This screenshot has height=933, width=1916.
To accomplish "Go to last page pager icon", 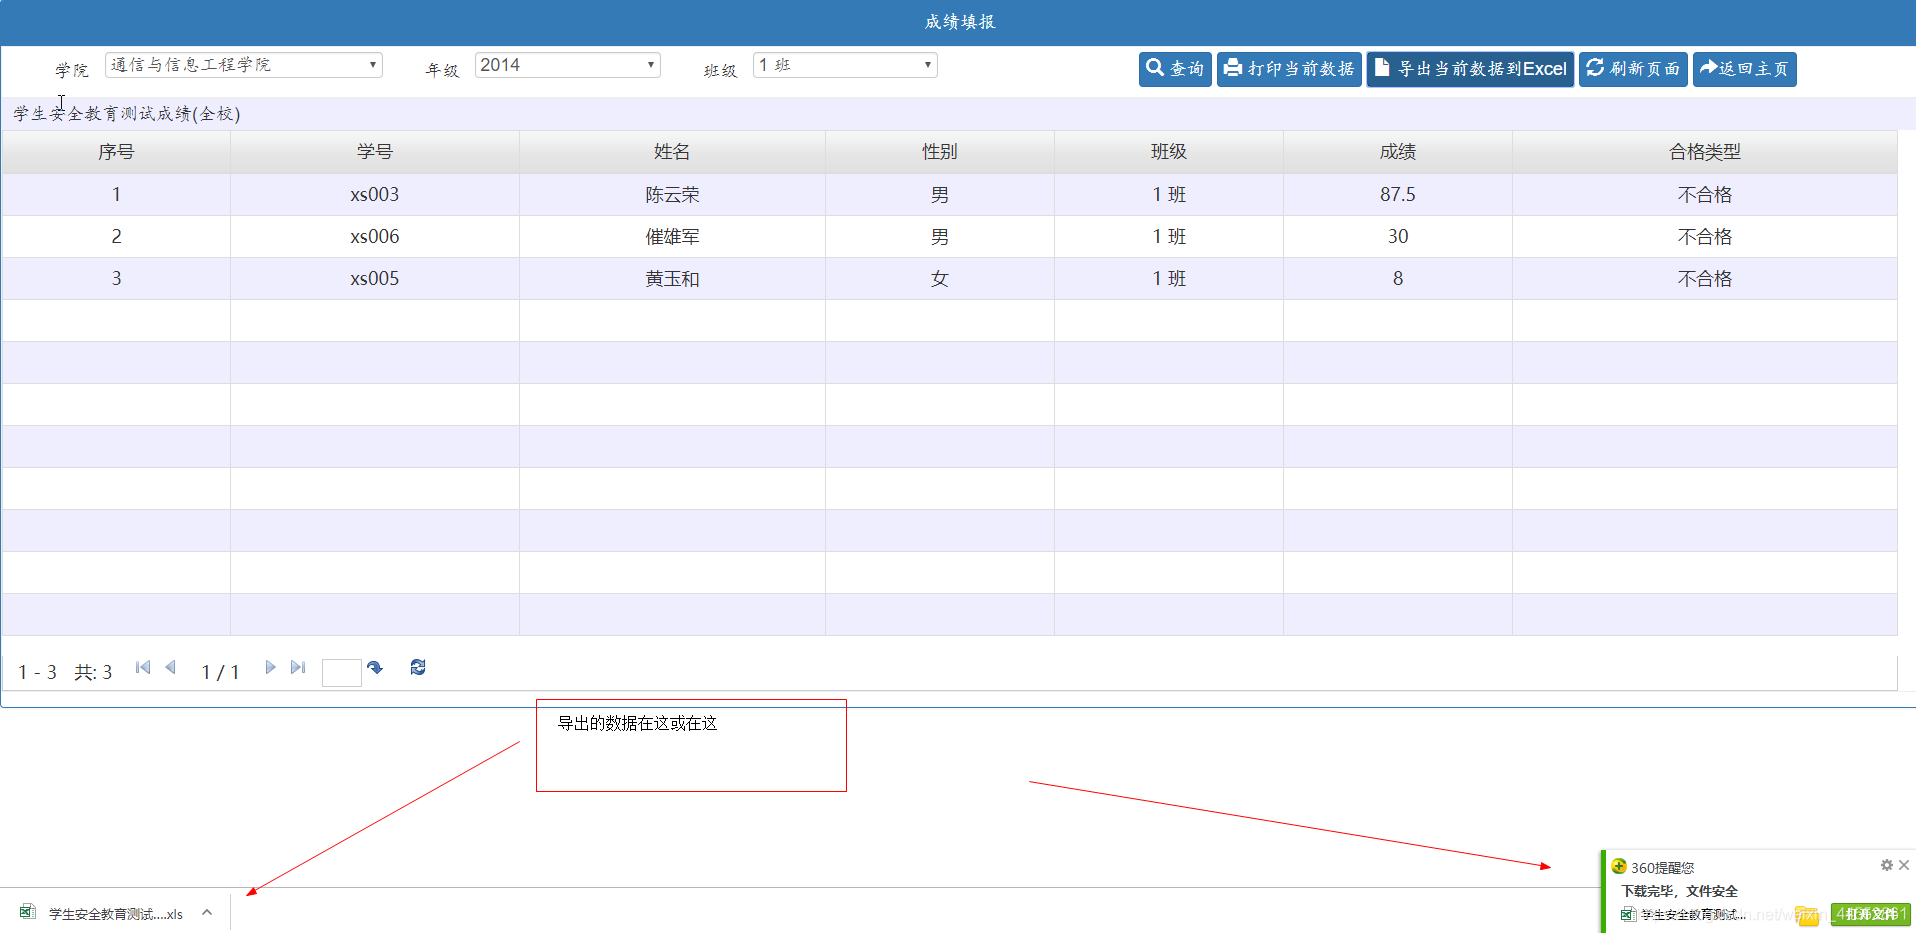I will (298, 667).
